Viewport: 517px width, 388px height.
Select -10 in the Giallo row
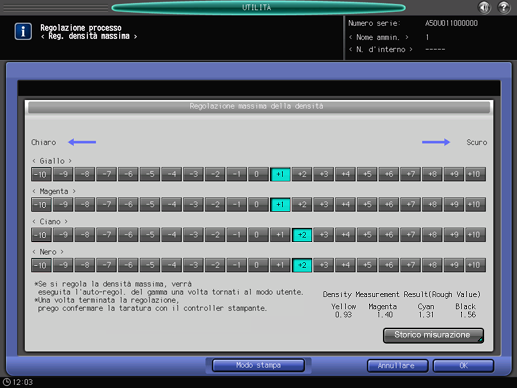41,174
